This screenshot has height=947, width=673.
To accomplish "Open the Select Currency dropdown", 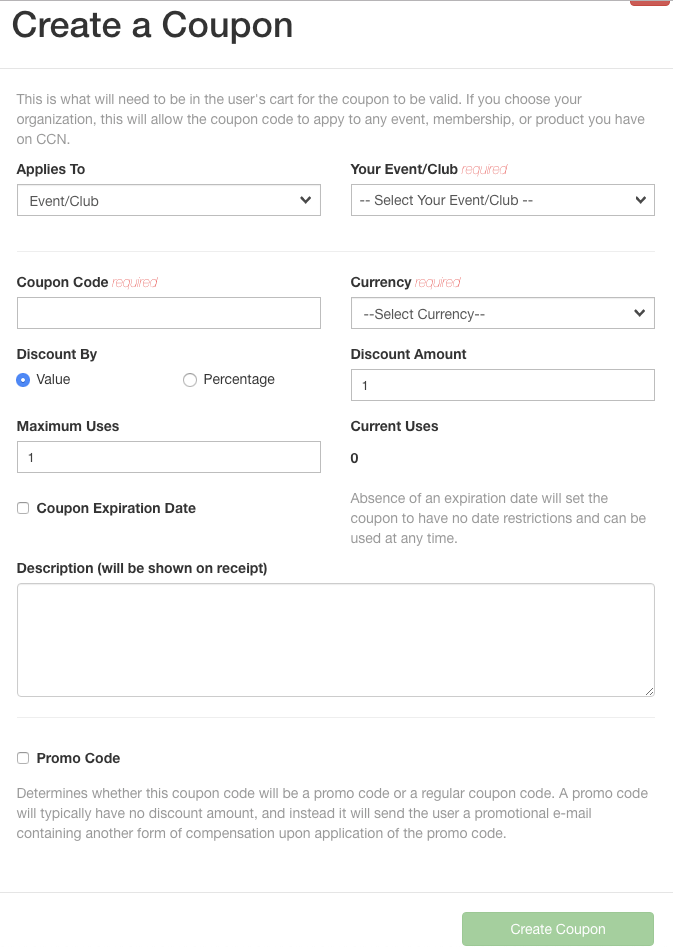I will [502, 314].
